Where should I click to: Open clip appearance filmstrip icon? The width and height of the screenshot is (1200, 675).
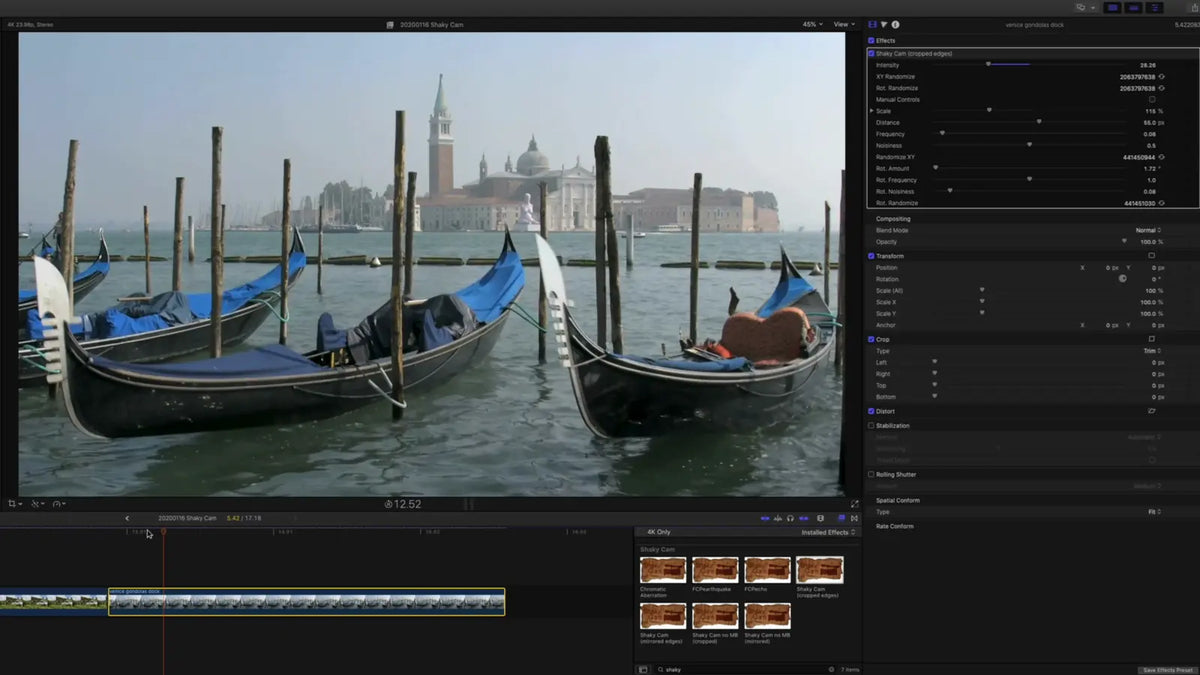pos(820,518)
